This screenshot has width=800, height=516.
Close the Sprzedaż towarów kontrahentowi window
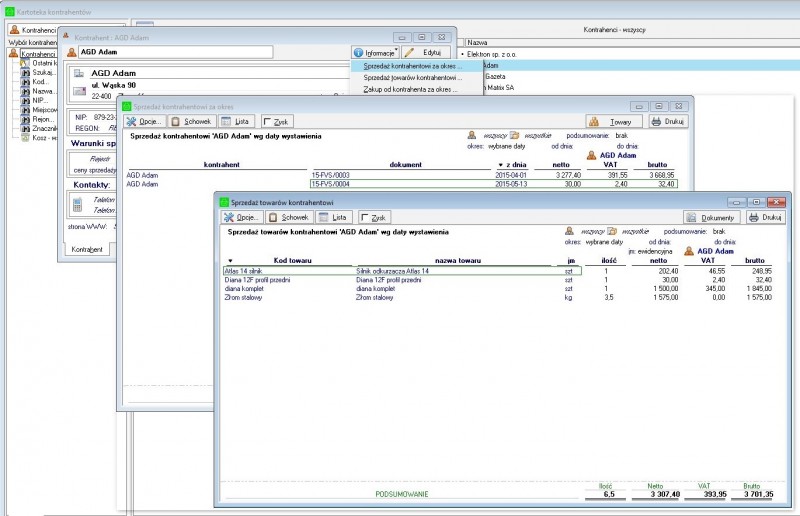(x=776, y=202)
